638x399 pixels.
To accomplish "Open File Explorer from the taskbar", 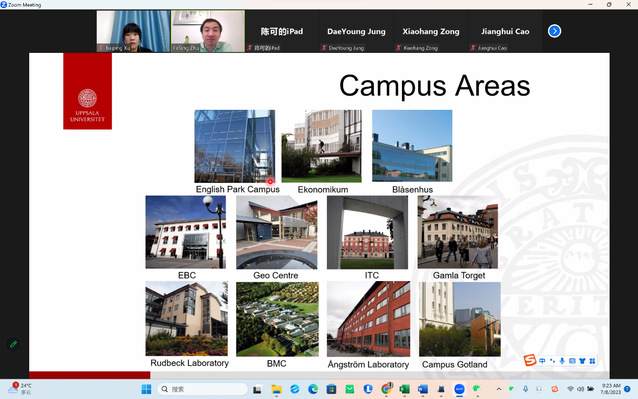I will (x=276, y=389).
